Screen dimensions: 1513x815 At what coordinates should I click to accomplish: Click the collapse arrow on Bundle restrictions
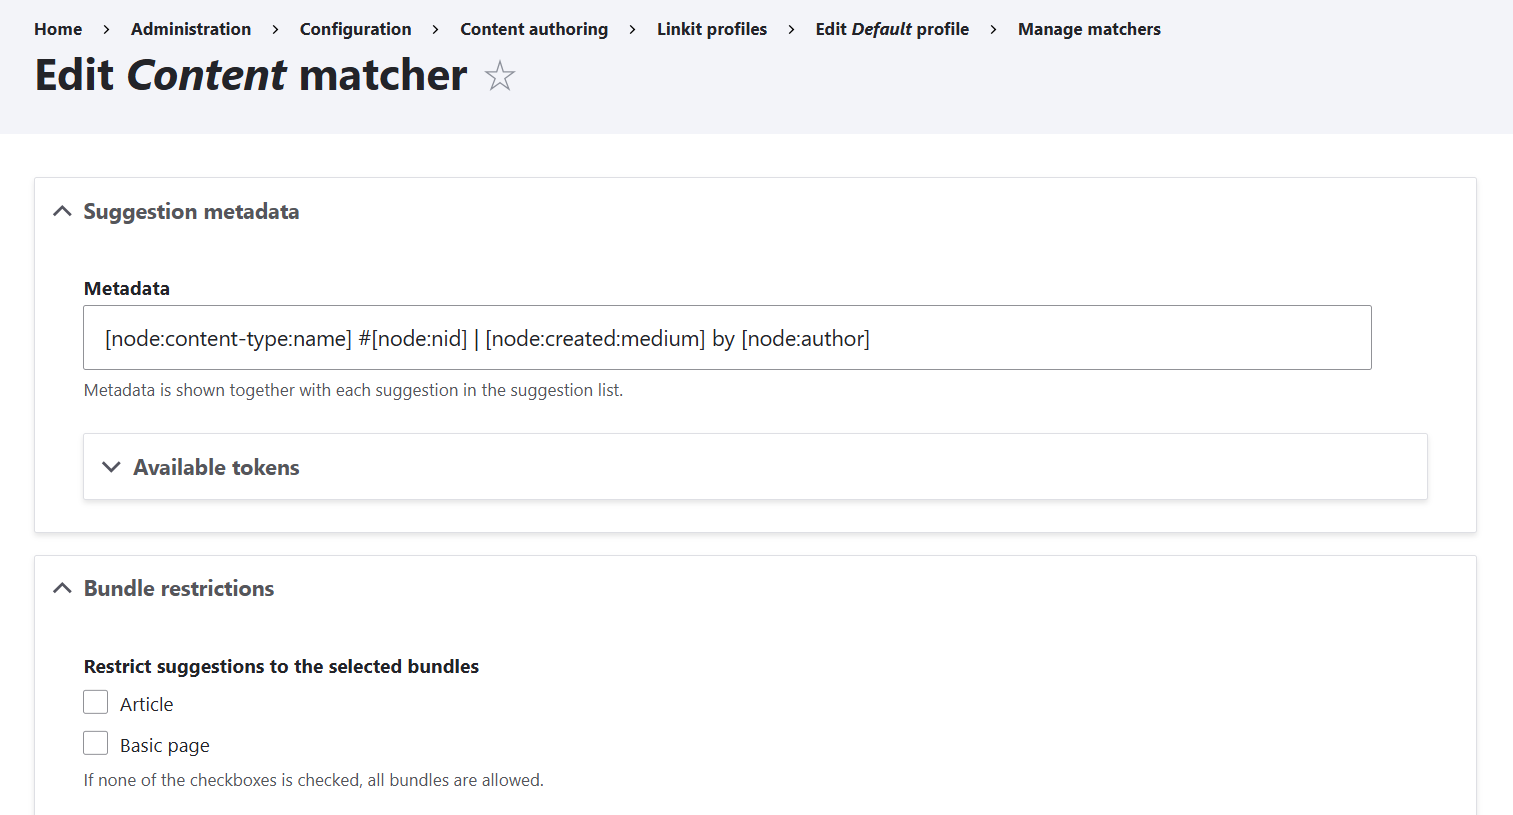coord(61,588)
